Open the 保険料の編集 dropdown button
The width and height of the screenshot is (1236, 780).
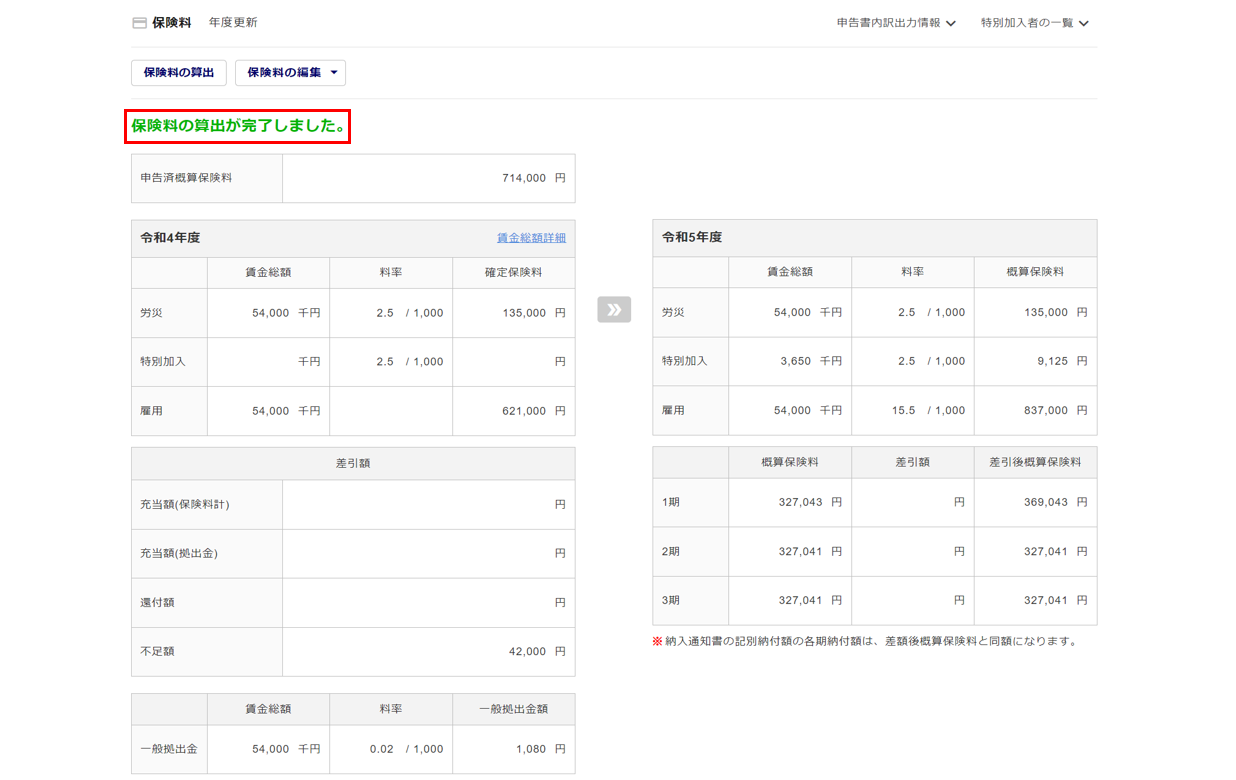[290, 73]
